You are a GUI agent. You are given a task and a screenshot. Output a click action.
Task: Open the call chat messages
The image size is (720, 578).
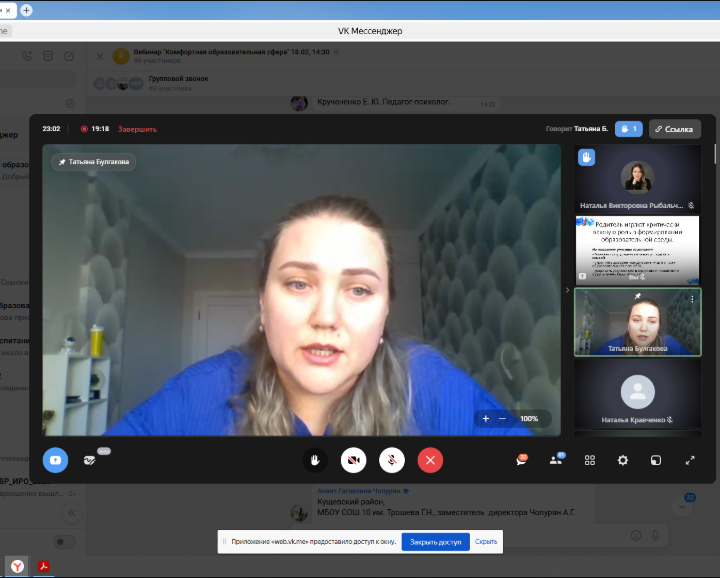point(521,460)
